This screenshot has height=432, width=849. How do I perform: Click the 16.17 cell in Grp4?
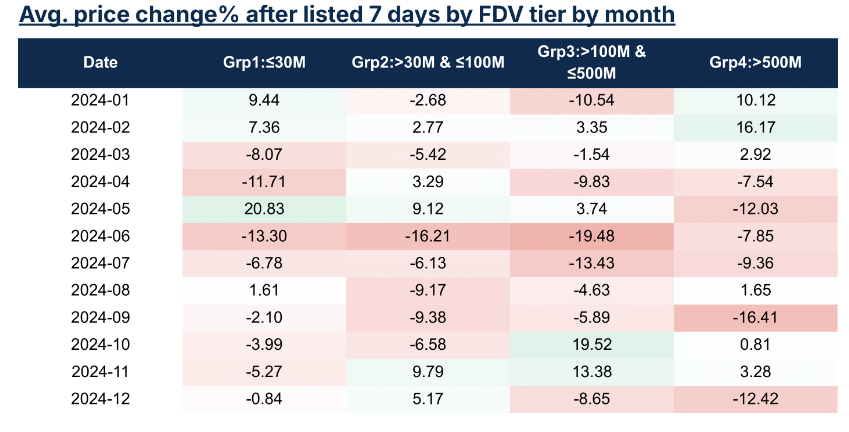click(x=755, y=127)
